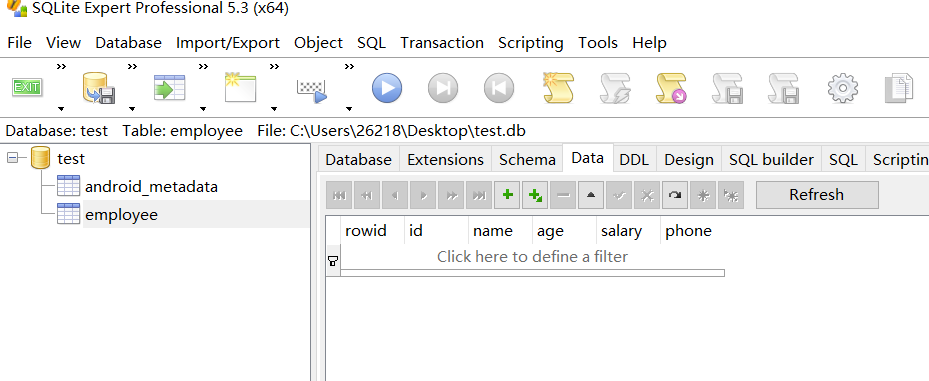Click the new window with star icon
This screenshot has width=929, height=381.
tap(240, 88)
